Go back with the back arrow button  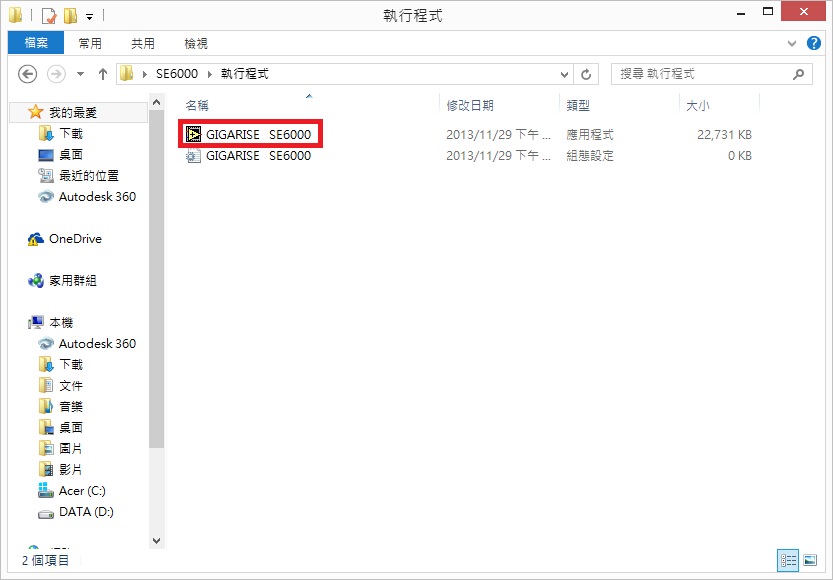click(28, 74)
